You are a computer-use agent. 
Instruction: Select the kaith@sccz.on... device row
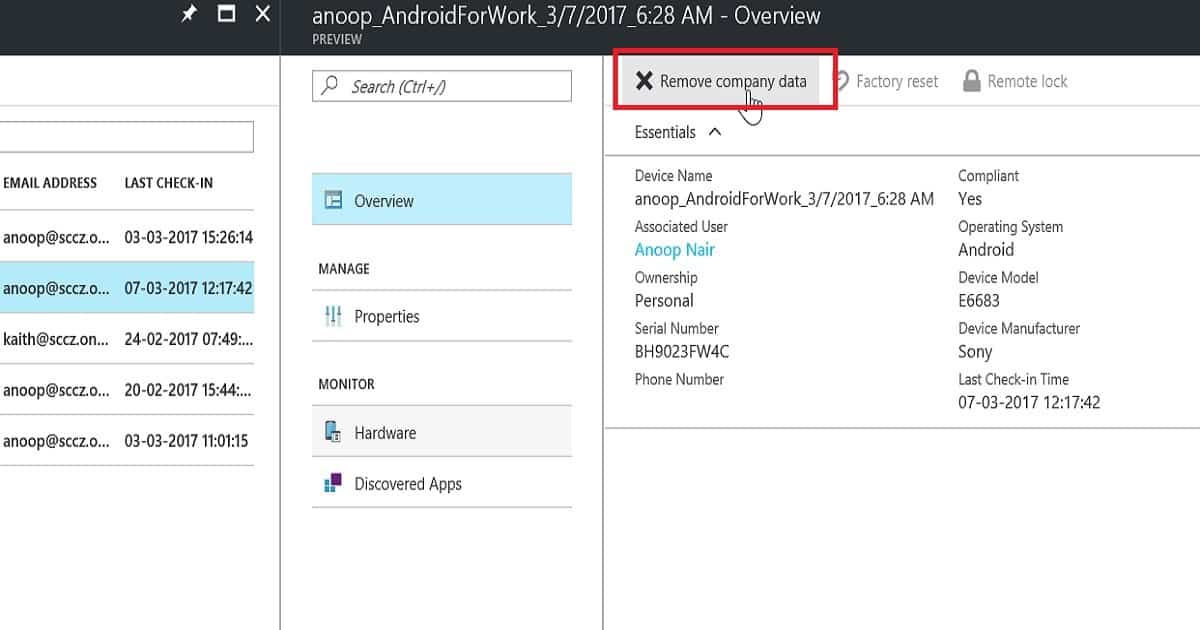click(x=127, y=339)
